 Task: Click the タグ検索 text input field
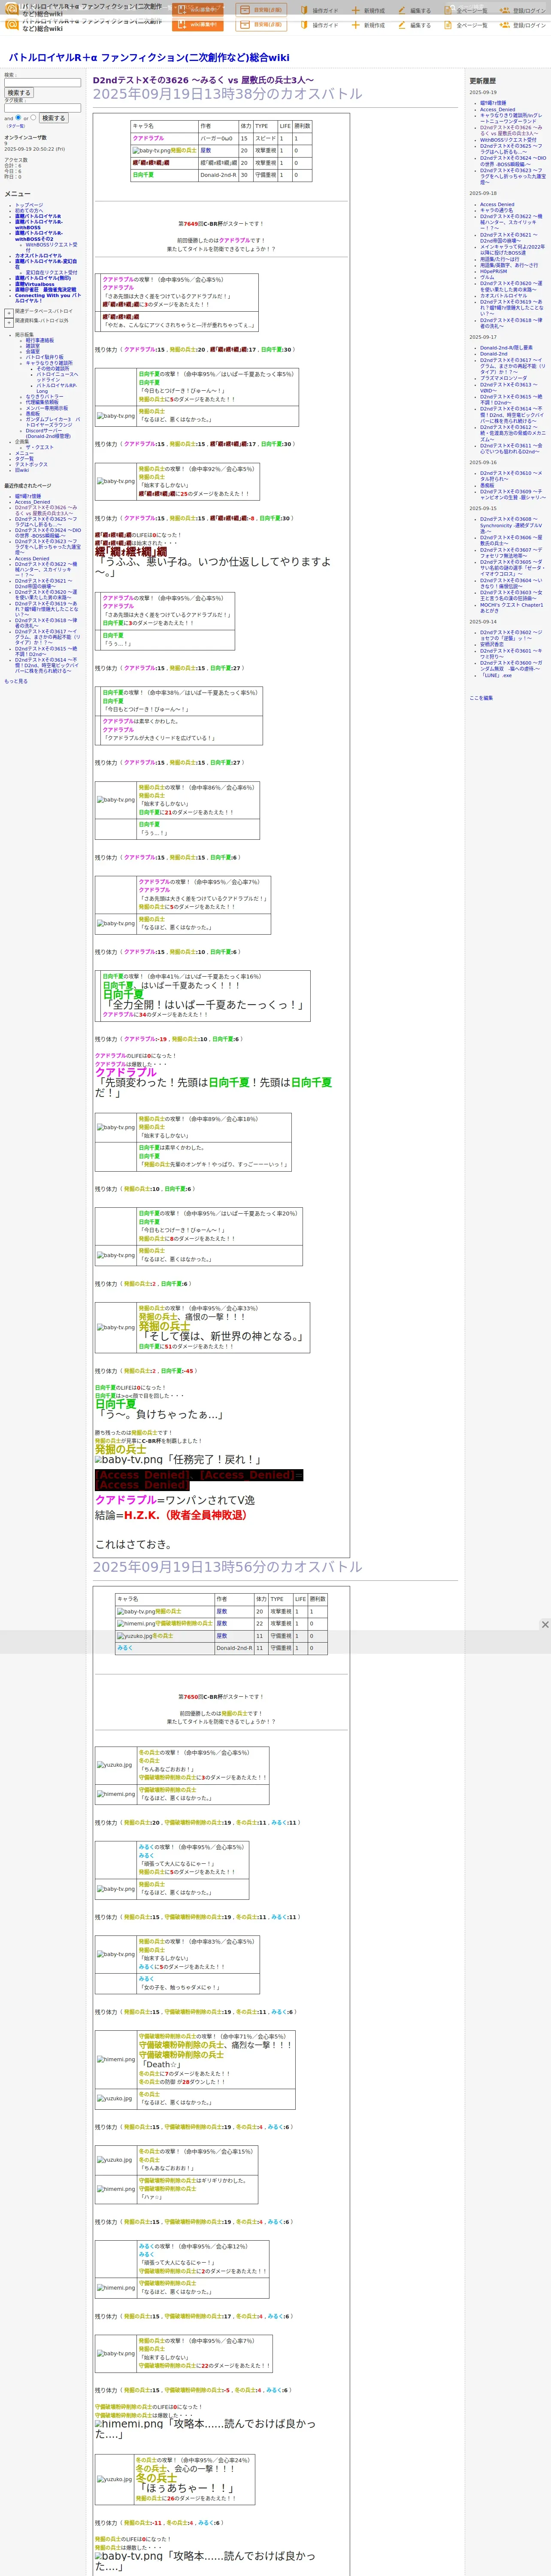(x=42, y=108)
